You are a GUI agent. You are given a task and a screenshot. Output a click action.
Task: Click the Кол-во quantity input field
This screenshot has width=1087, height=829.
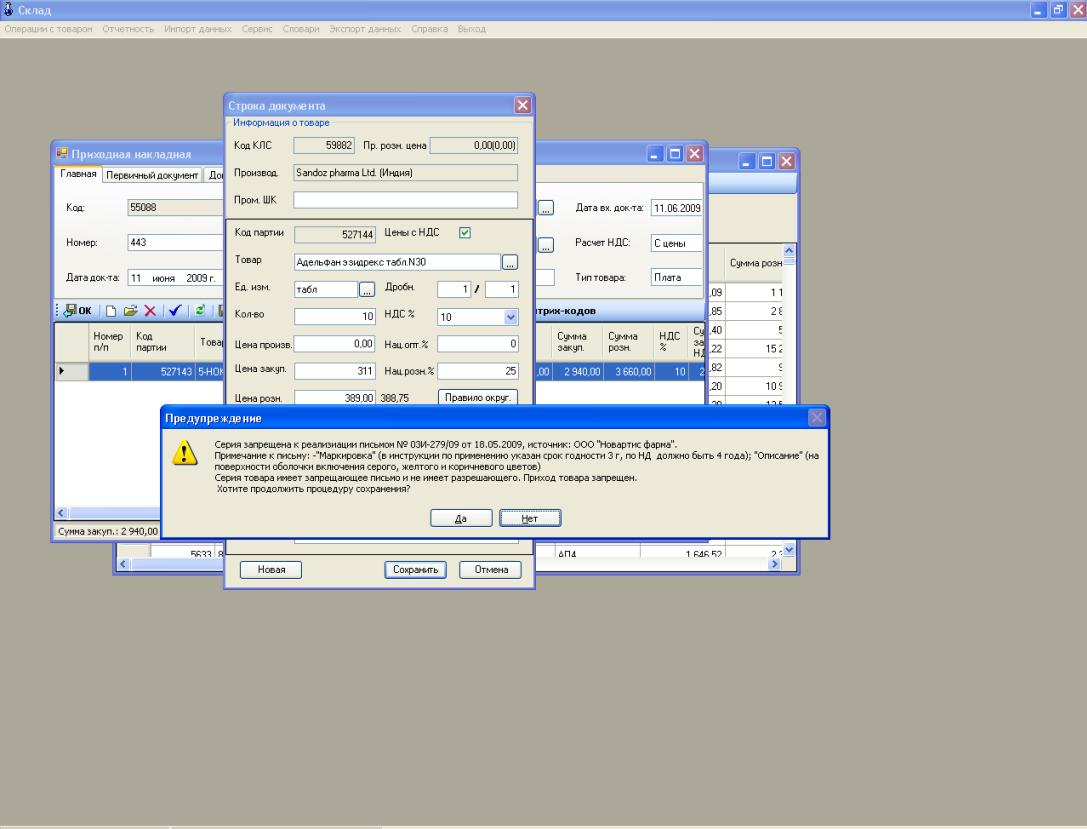(x=334, y=316)
